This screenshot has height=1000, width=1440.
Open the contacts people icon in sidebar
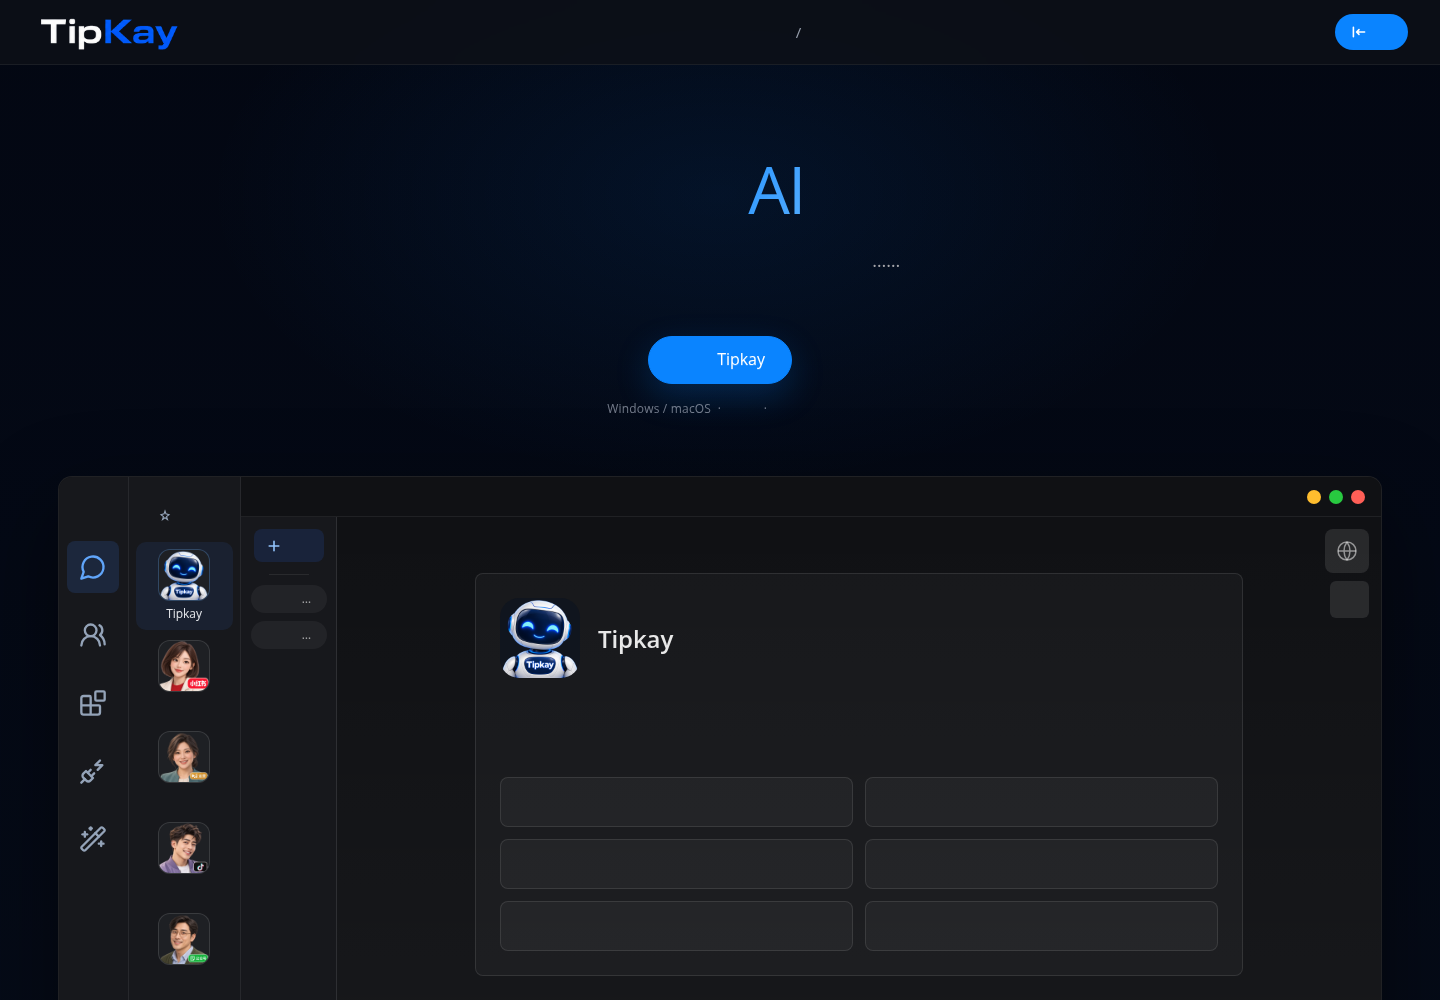tap(93, 635)
